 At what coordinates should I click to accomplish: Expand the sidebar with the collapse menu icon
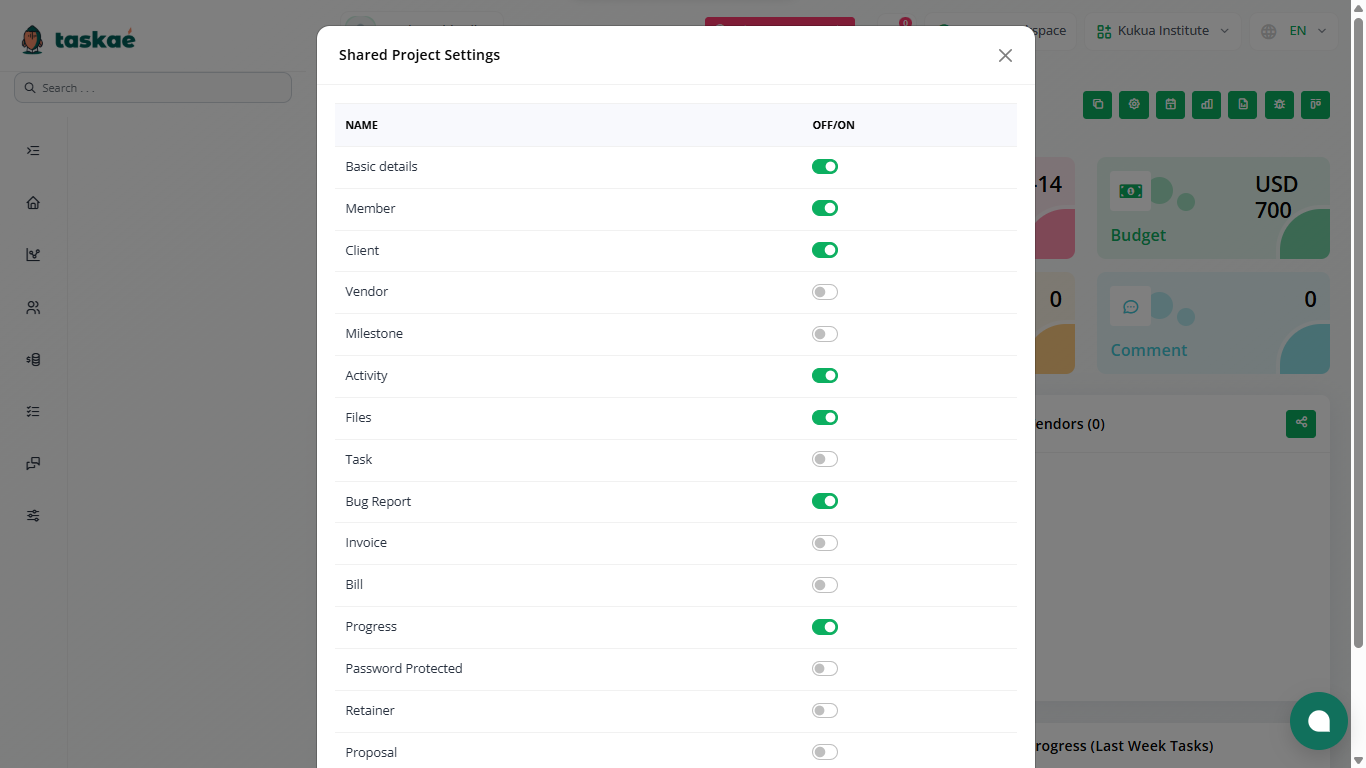33,151
